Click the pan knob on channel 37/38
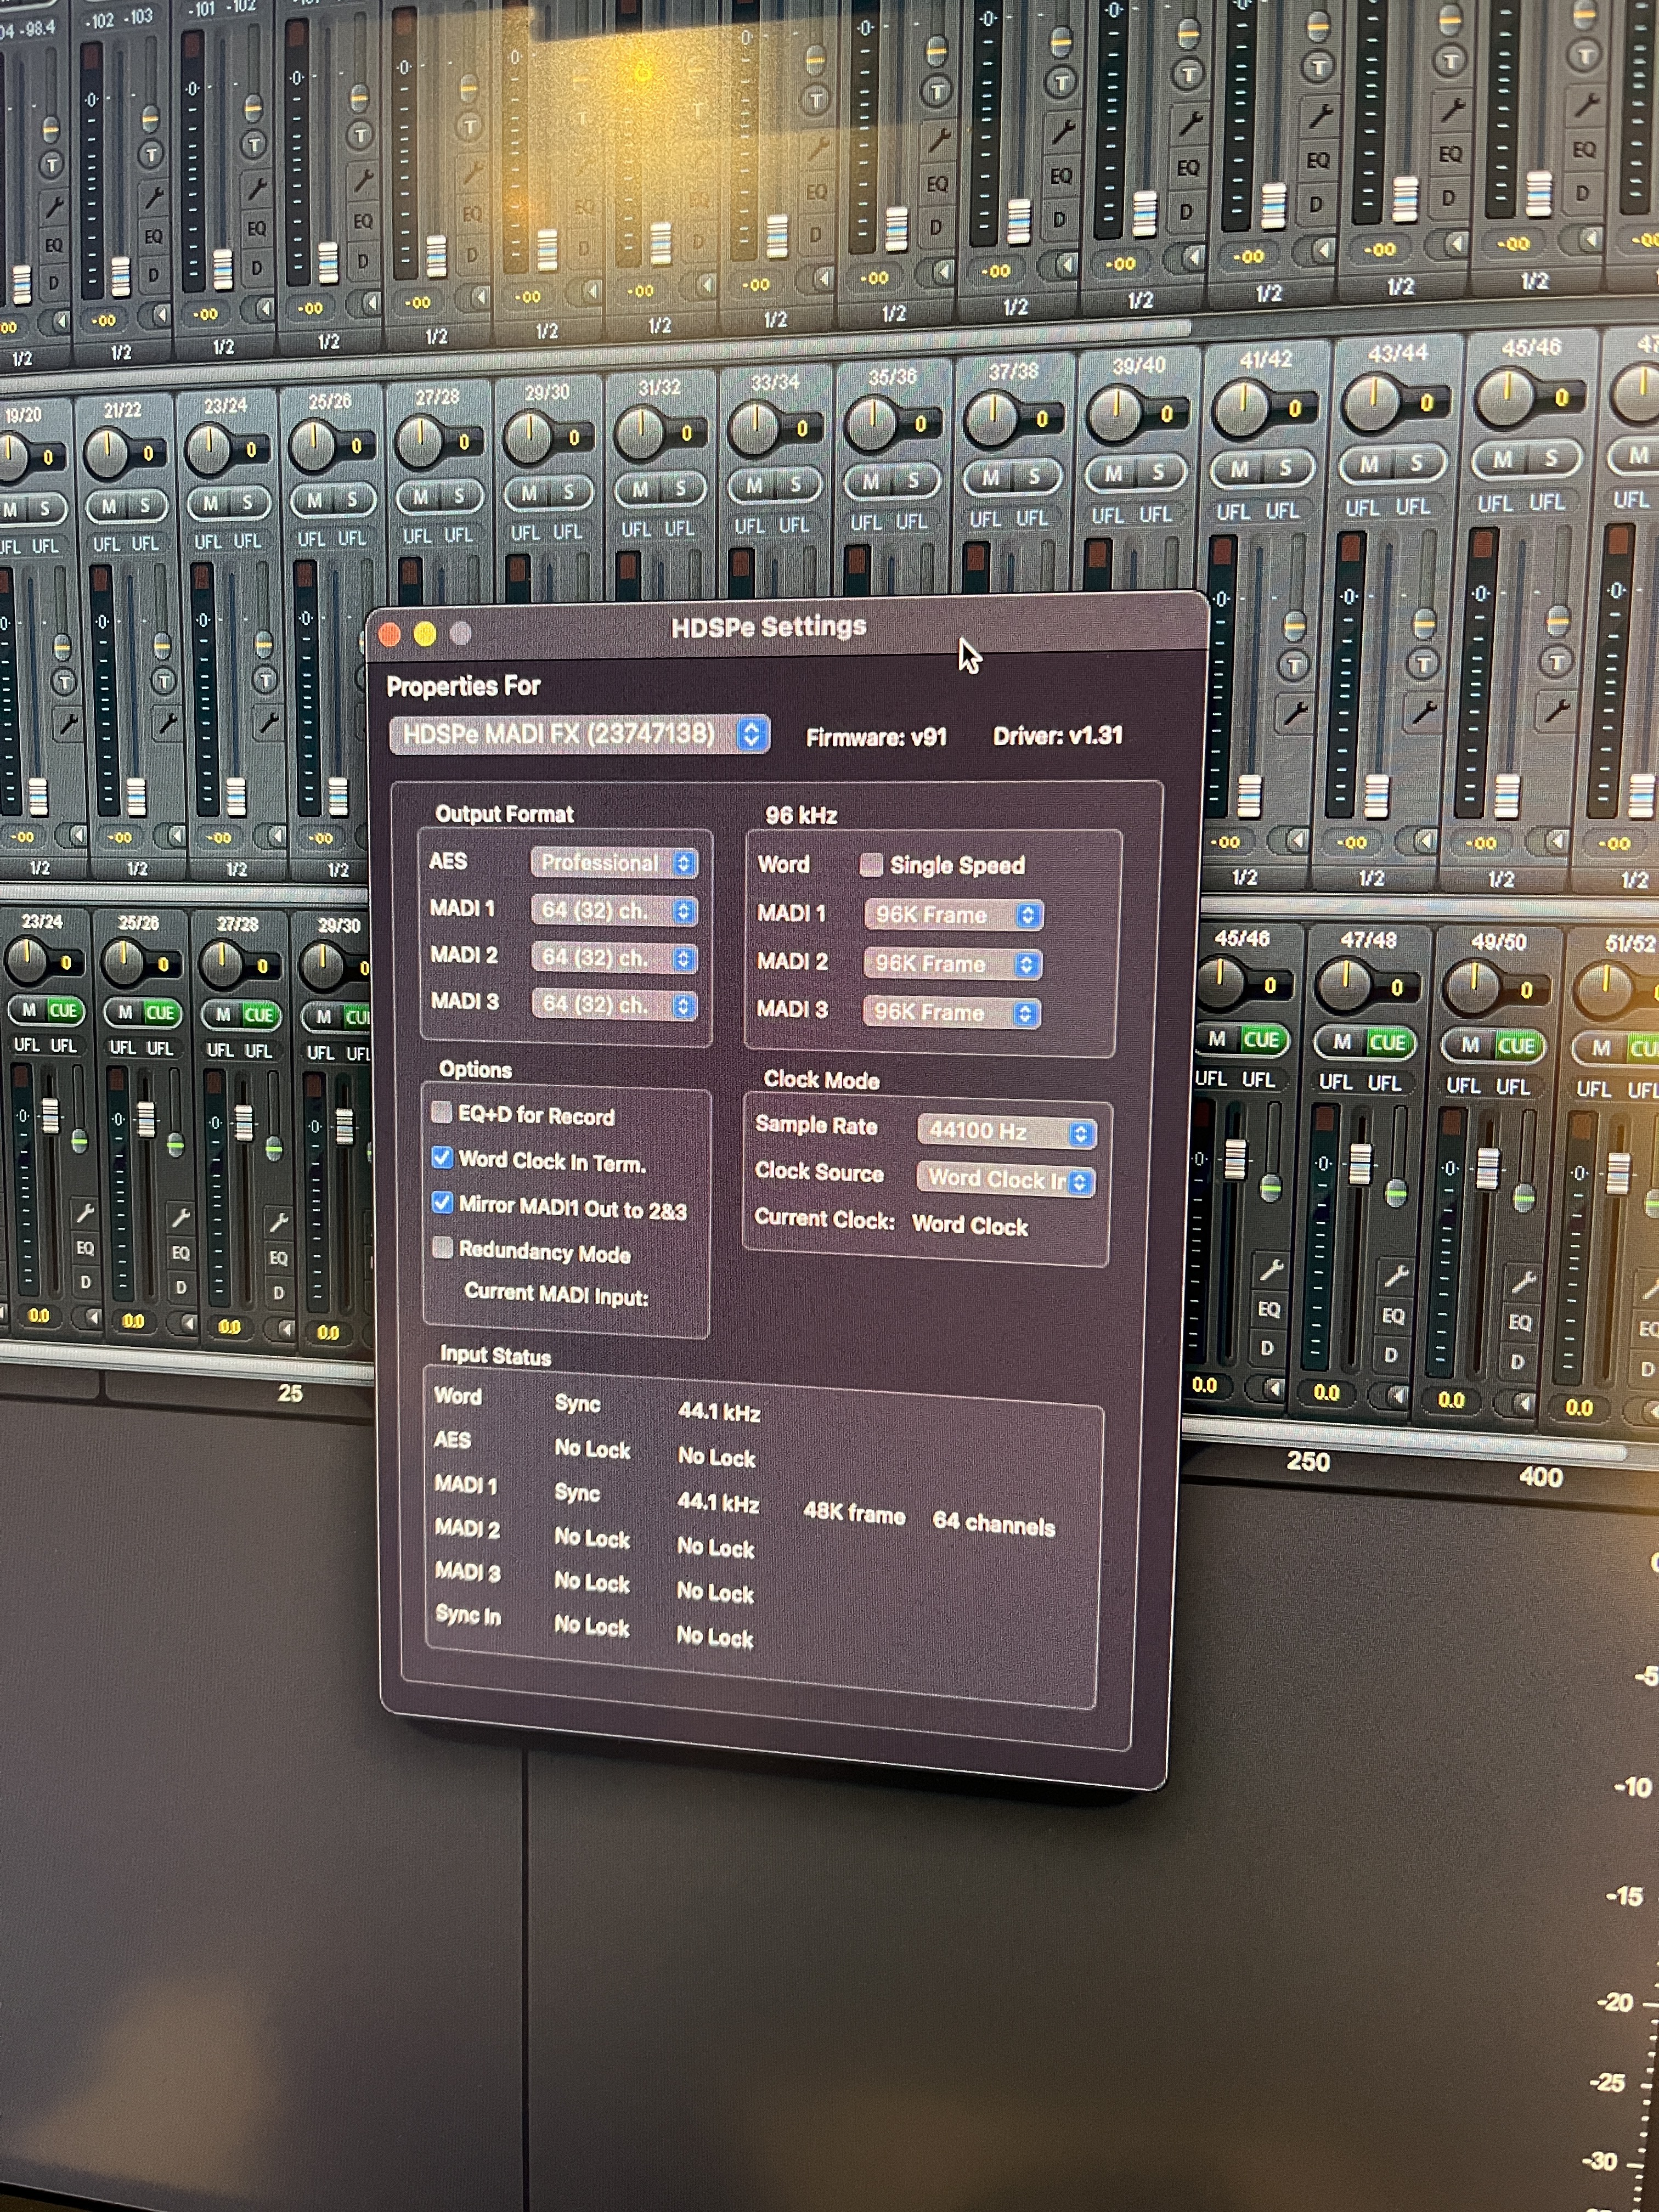Image resolution: width=1659 pixels, height=2212 pixels. (991, 419)
